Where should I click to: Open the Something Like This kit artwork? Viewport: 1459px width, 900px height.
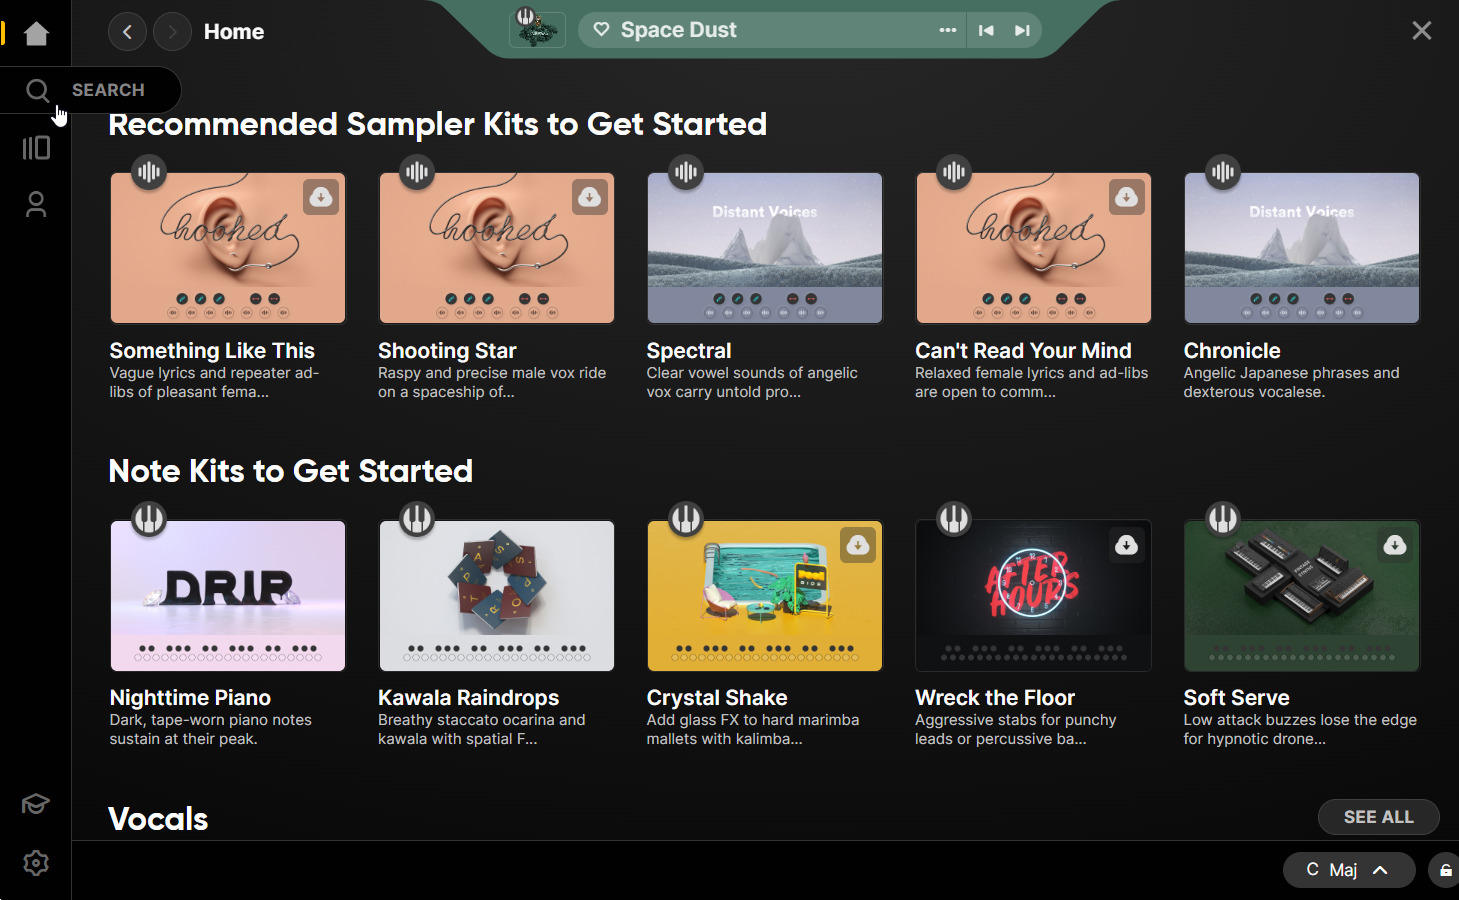tap(228, 248)
